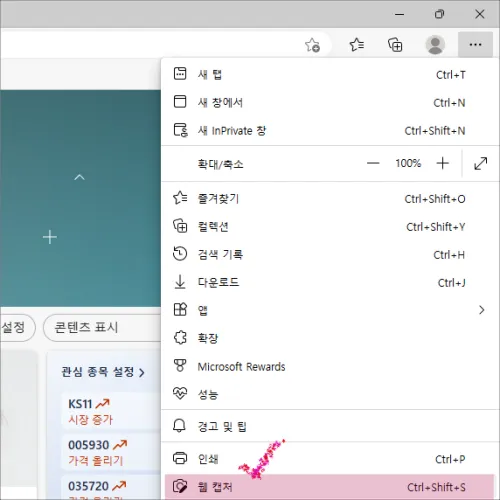
Task: Click the 컬렉션 icon in the menu
Action: 180,226
